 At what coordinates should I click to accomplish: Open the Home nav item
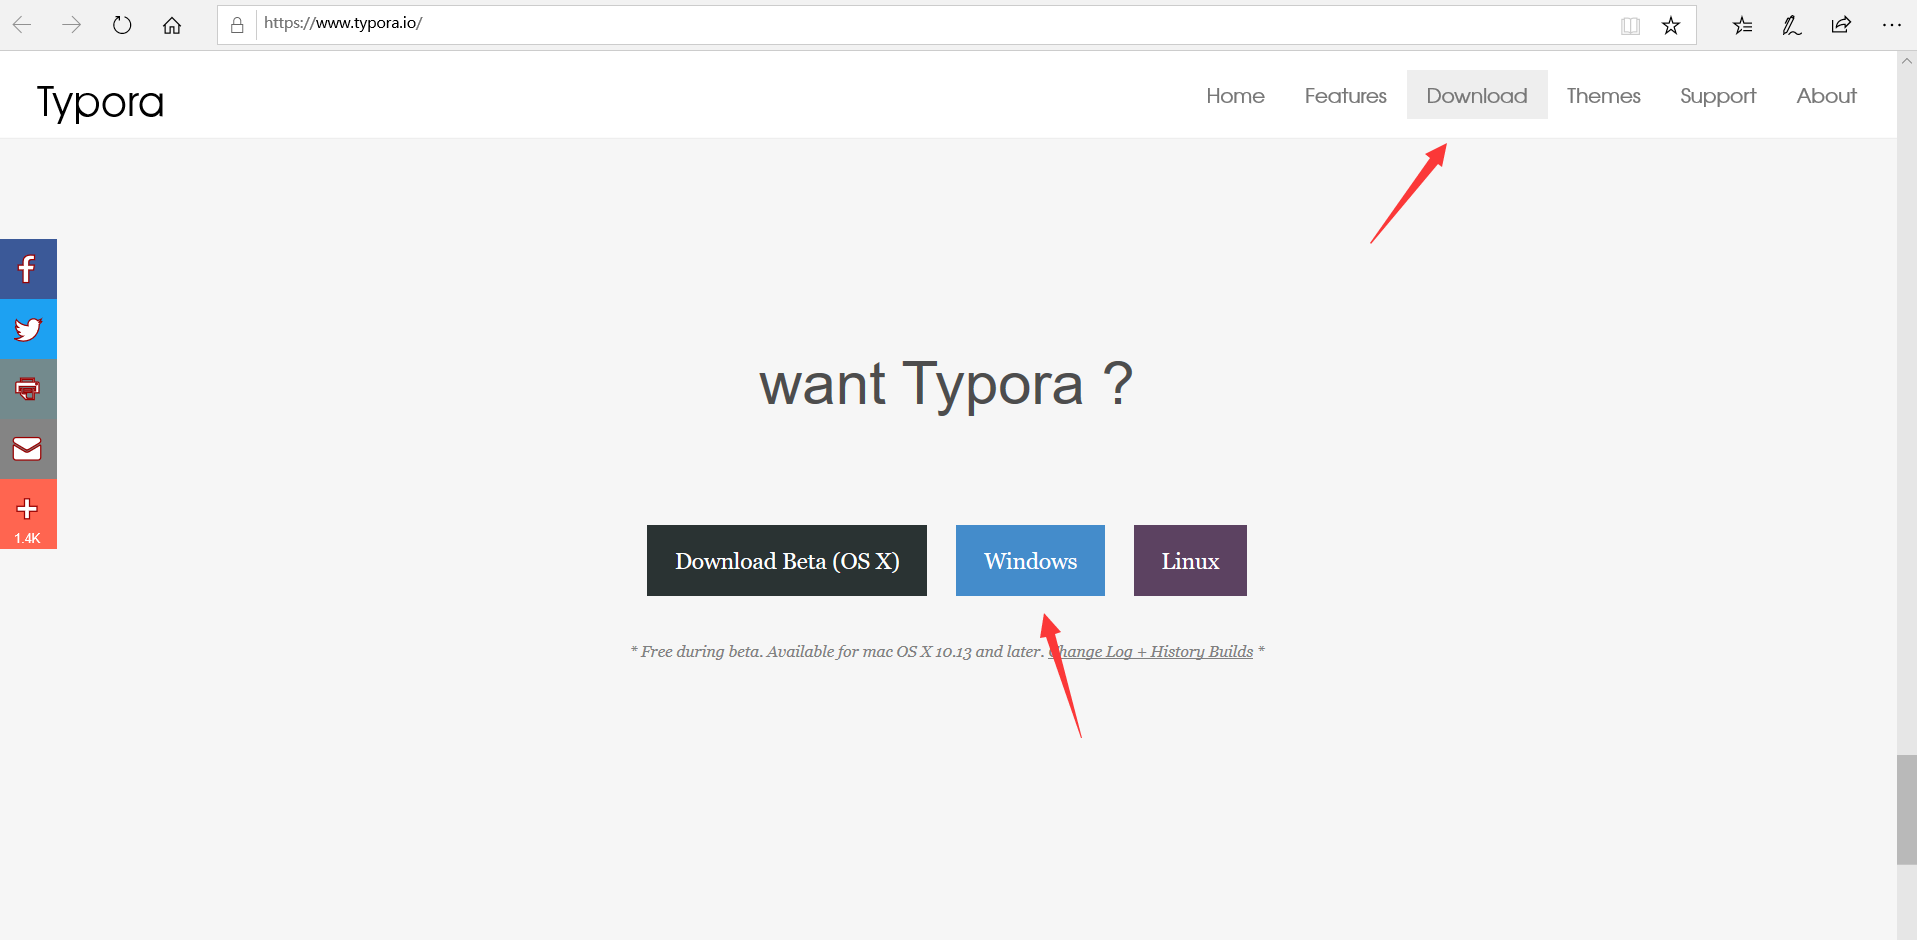[1235, 95]
